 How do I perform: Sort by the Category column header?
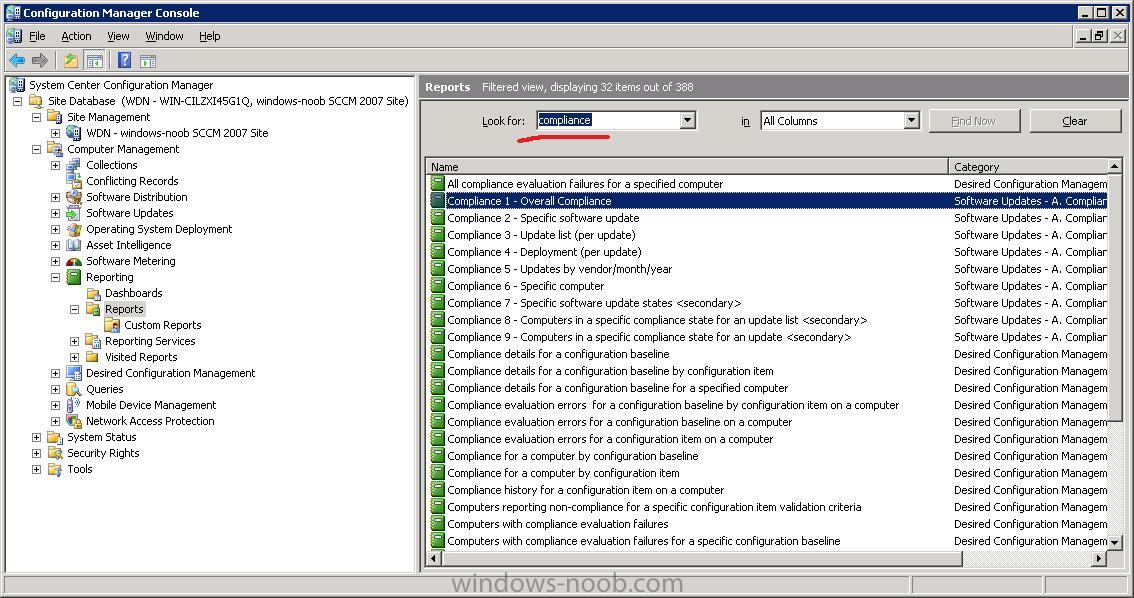1028,166
